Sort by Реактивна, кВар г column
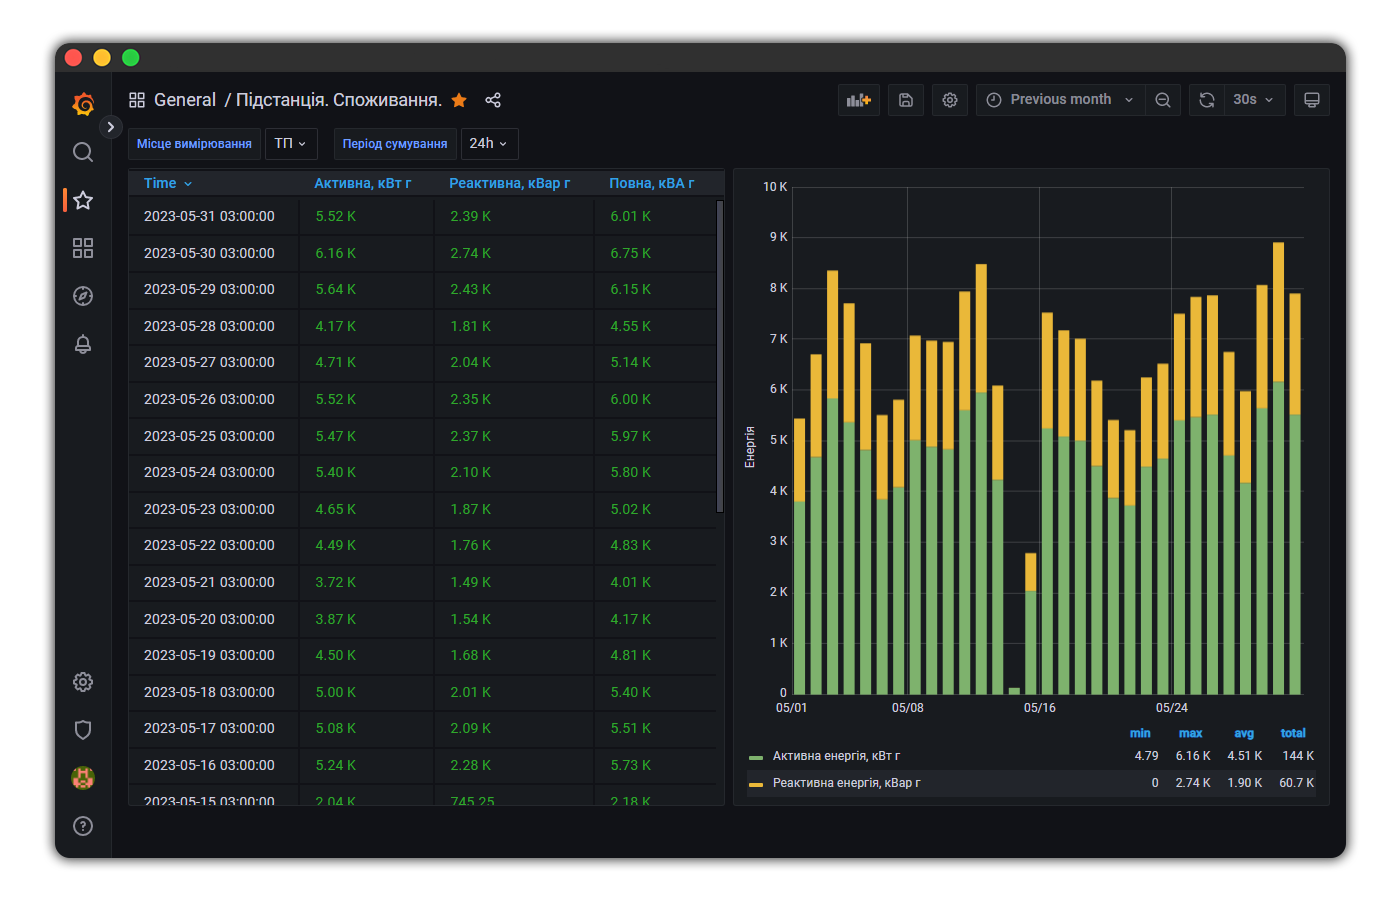 point(509,183)
